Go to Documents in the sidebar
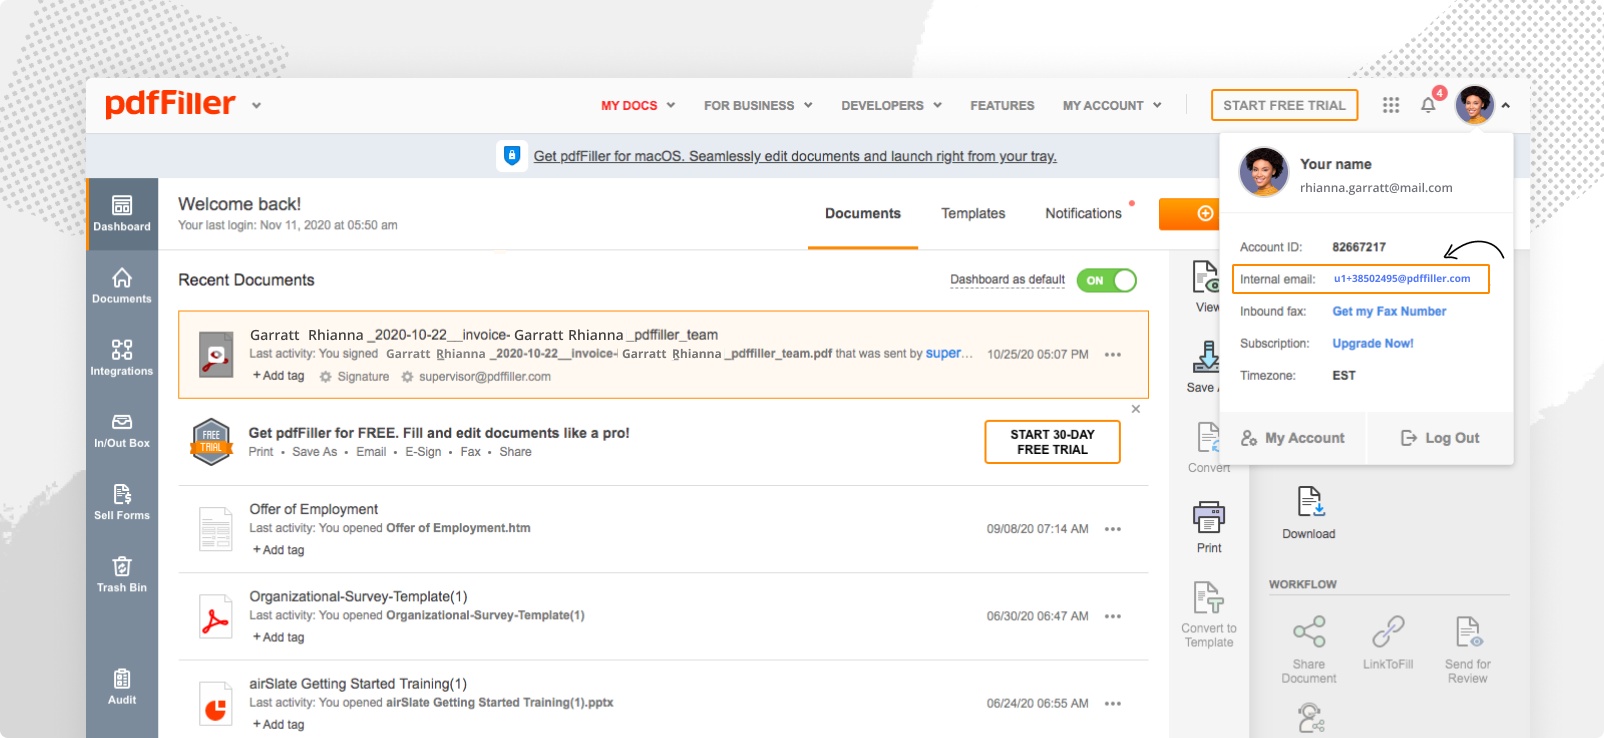 point(122,286)
